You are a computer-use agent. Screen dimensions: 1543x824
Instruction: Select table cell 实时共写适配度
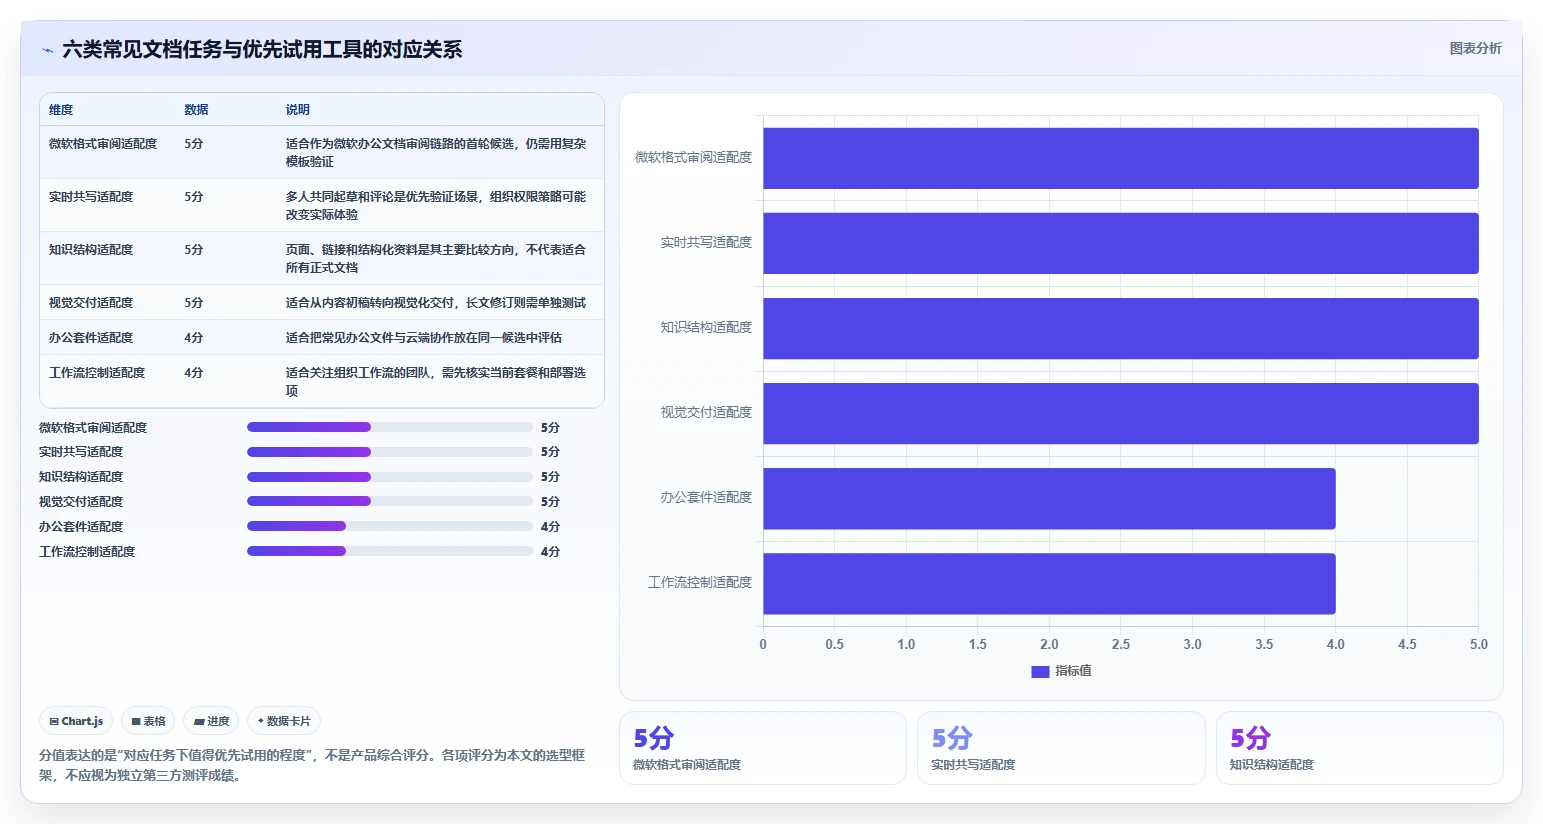coord(91,197)
